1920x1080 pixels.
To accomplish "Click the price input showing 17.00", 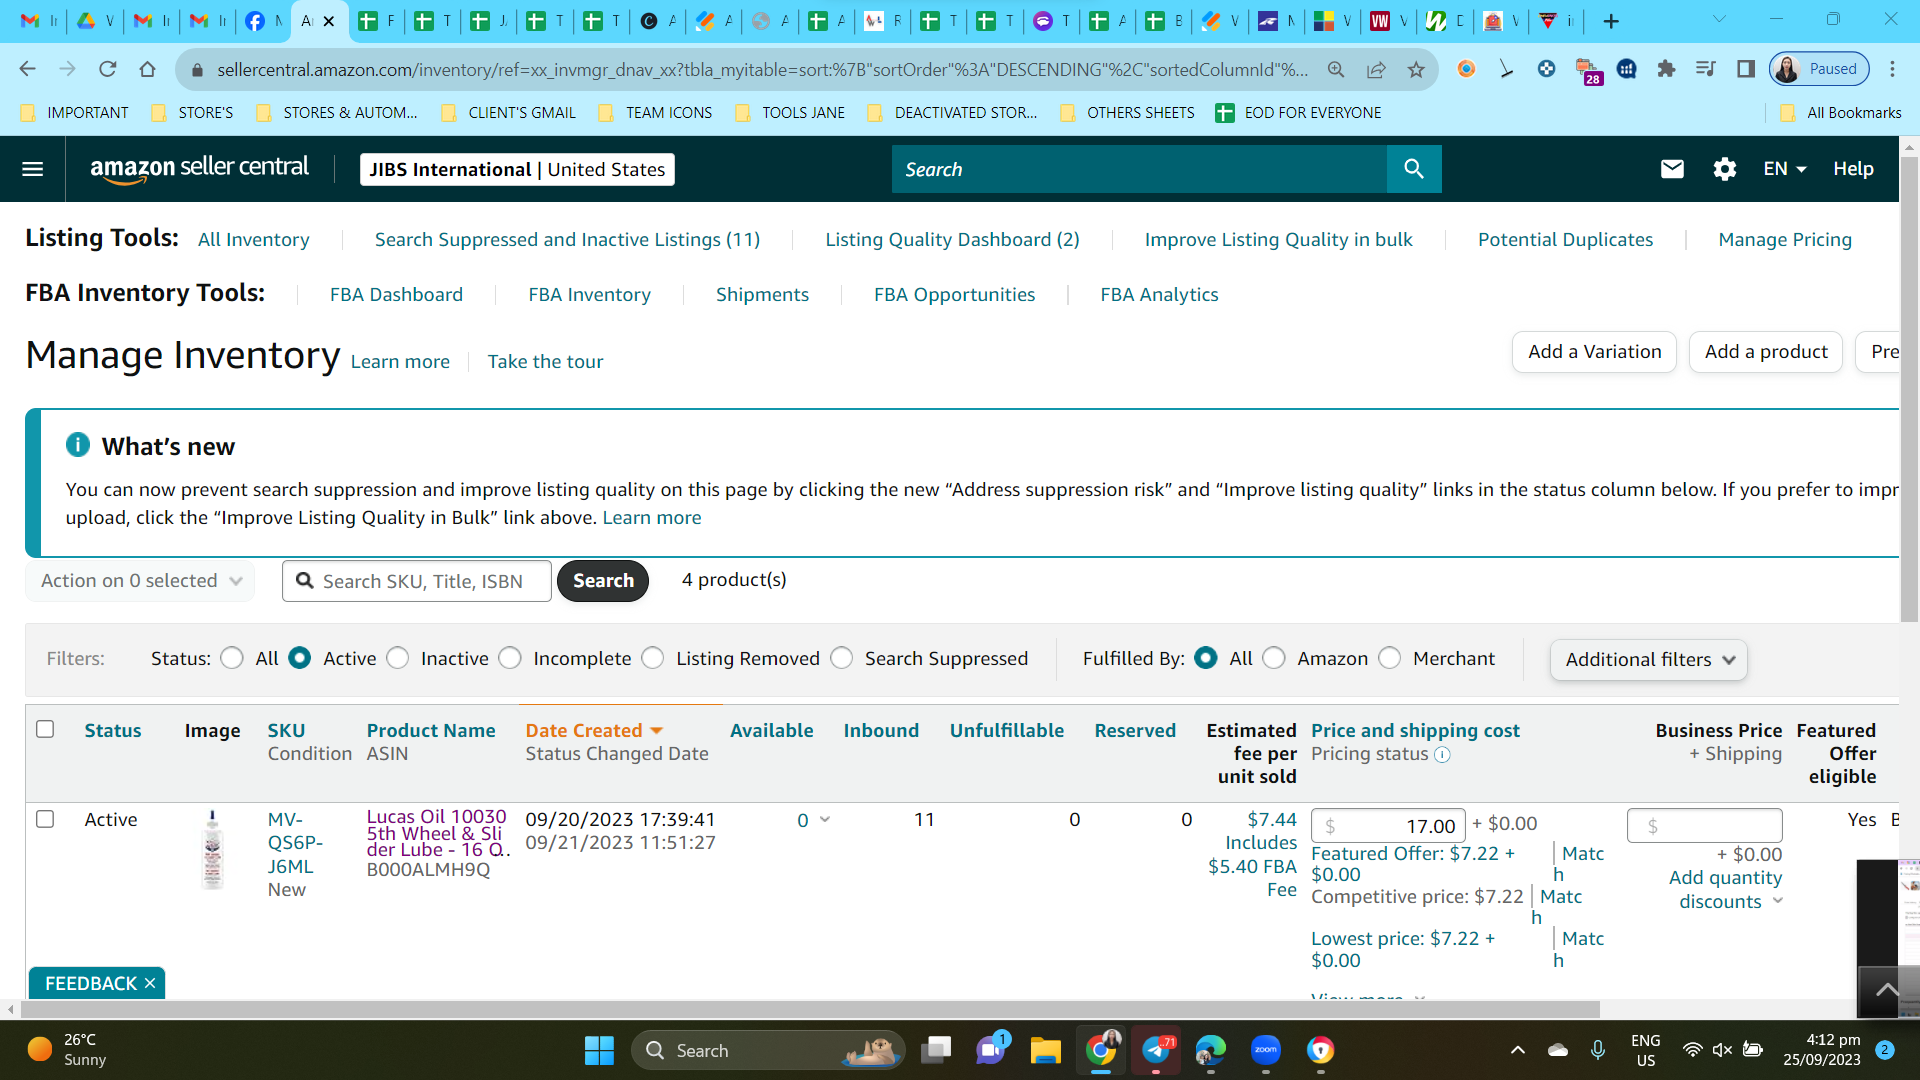I will pyautogui.click(x=1388, y=826).
